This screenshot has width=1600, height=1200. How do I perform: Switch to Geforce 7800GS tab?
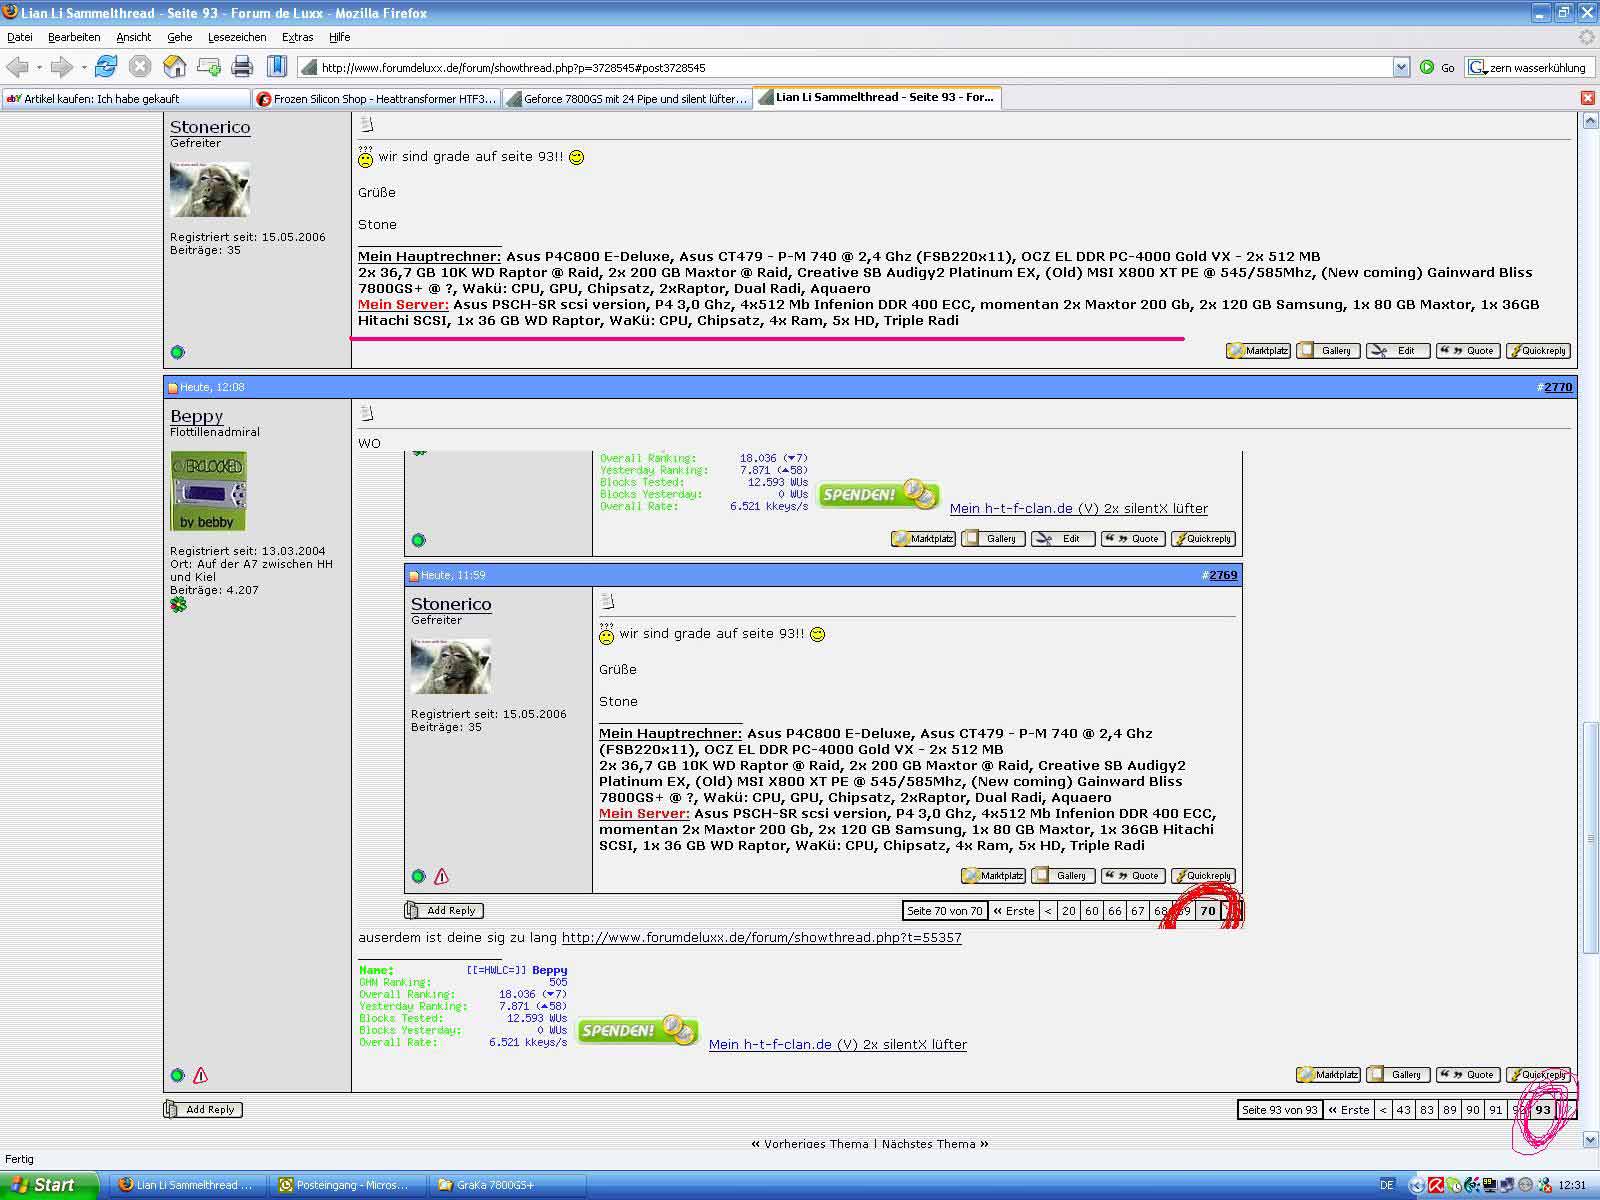click(x=626, y=98)
